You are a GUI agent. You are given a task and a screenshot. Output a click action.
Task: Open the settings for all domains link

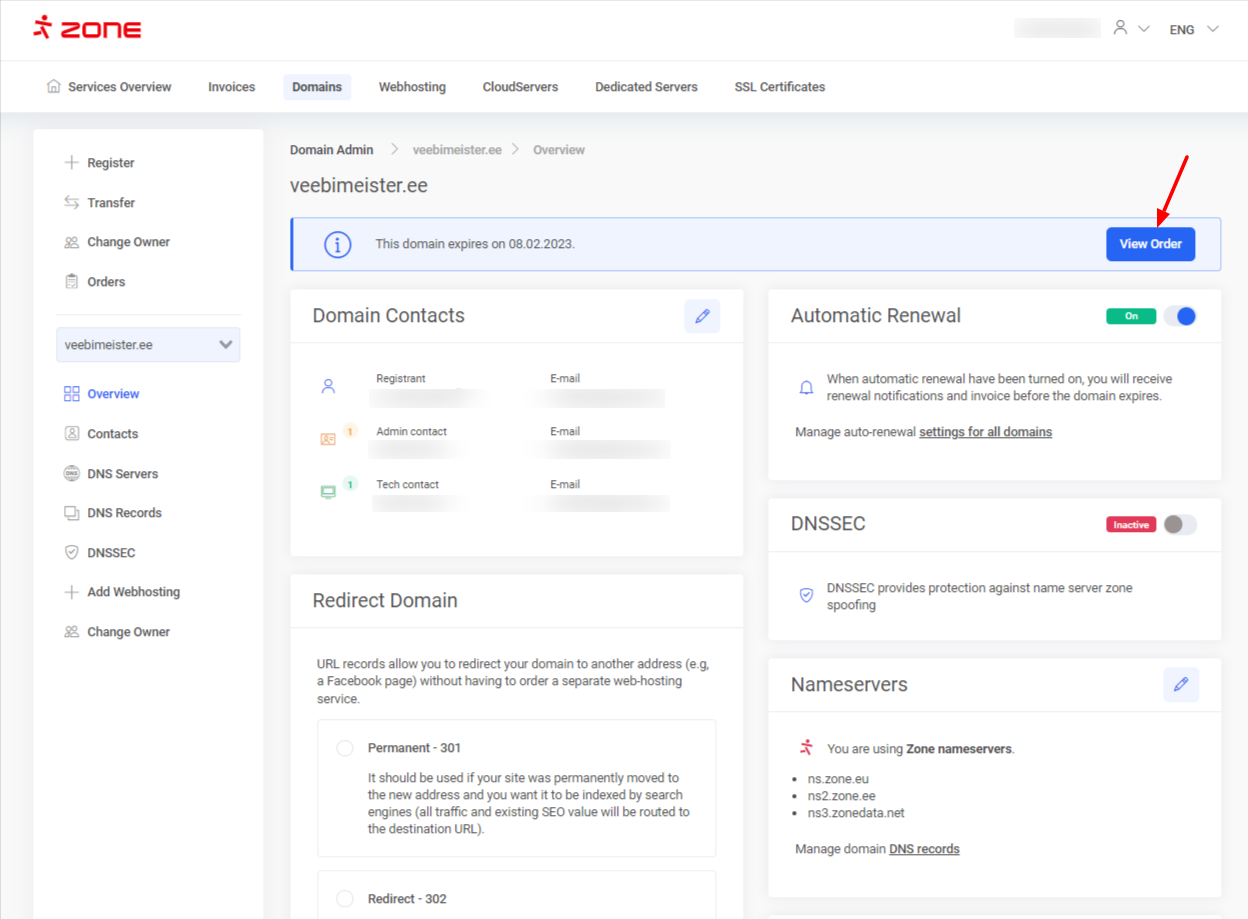[985, 432]
